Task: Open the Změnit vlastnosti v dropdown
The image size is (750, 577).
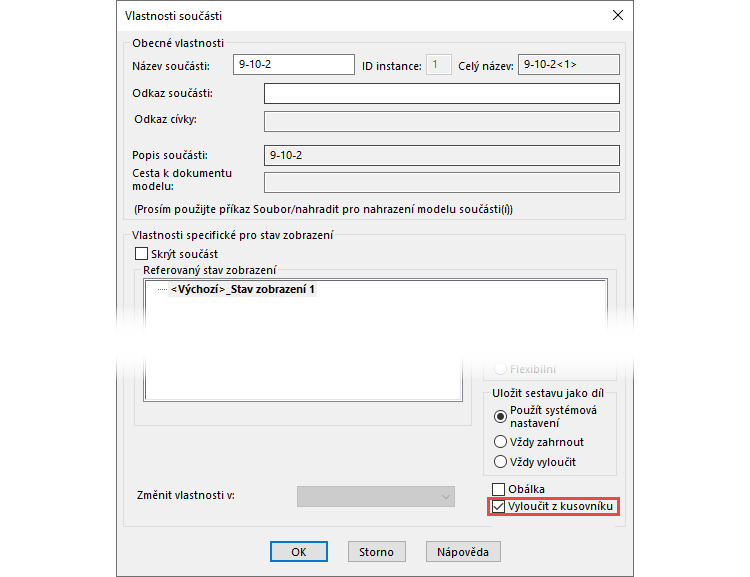Action: click(376, 497)
